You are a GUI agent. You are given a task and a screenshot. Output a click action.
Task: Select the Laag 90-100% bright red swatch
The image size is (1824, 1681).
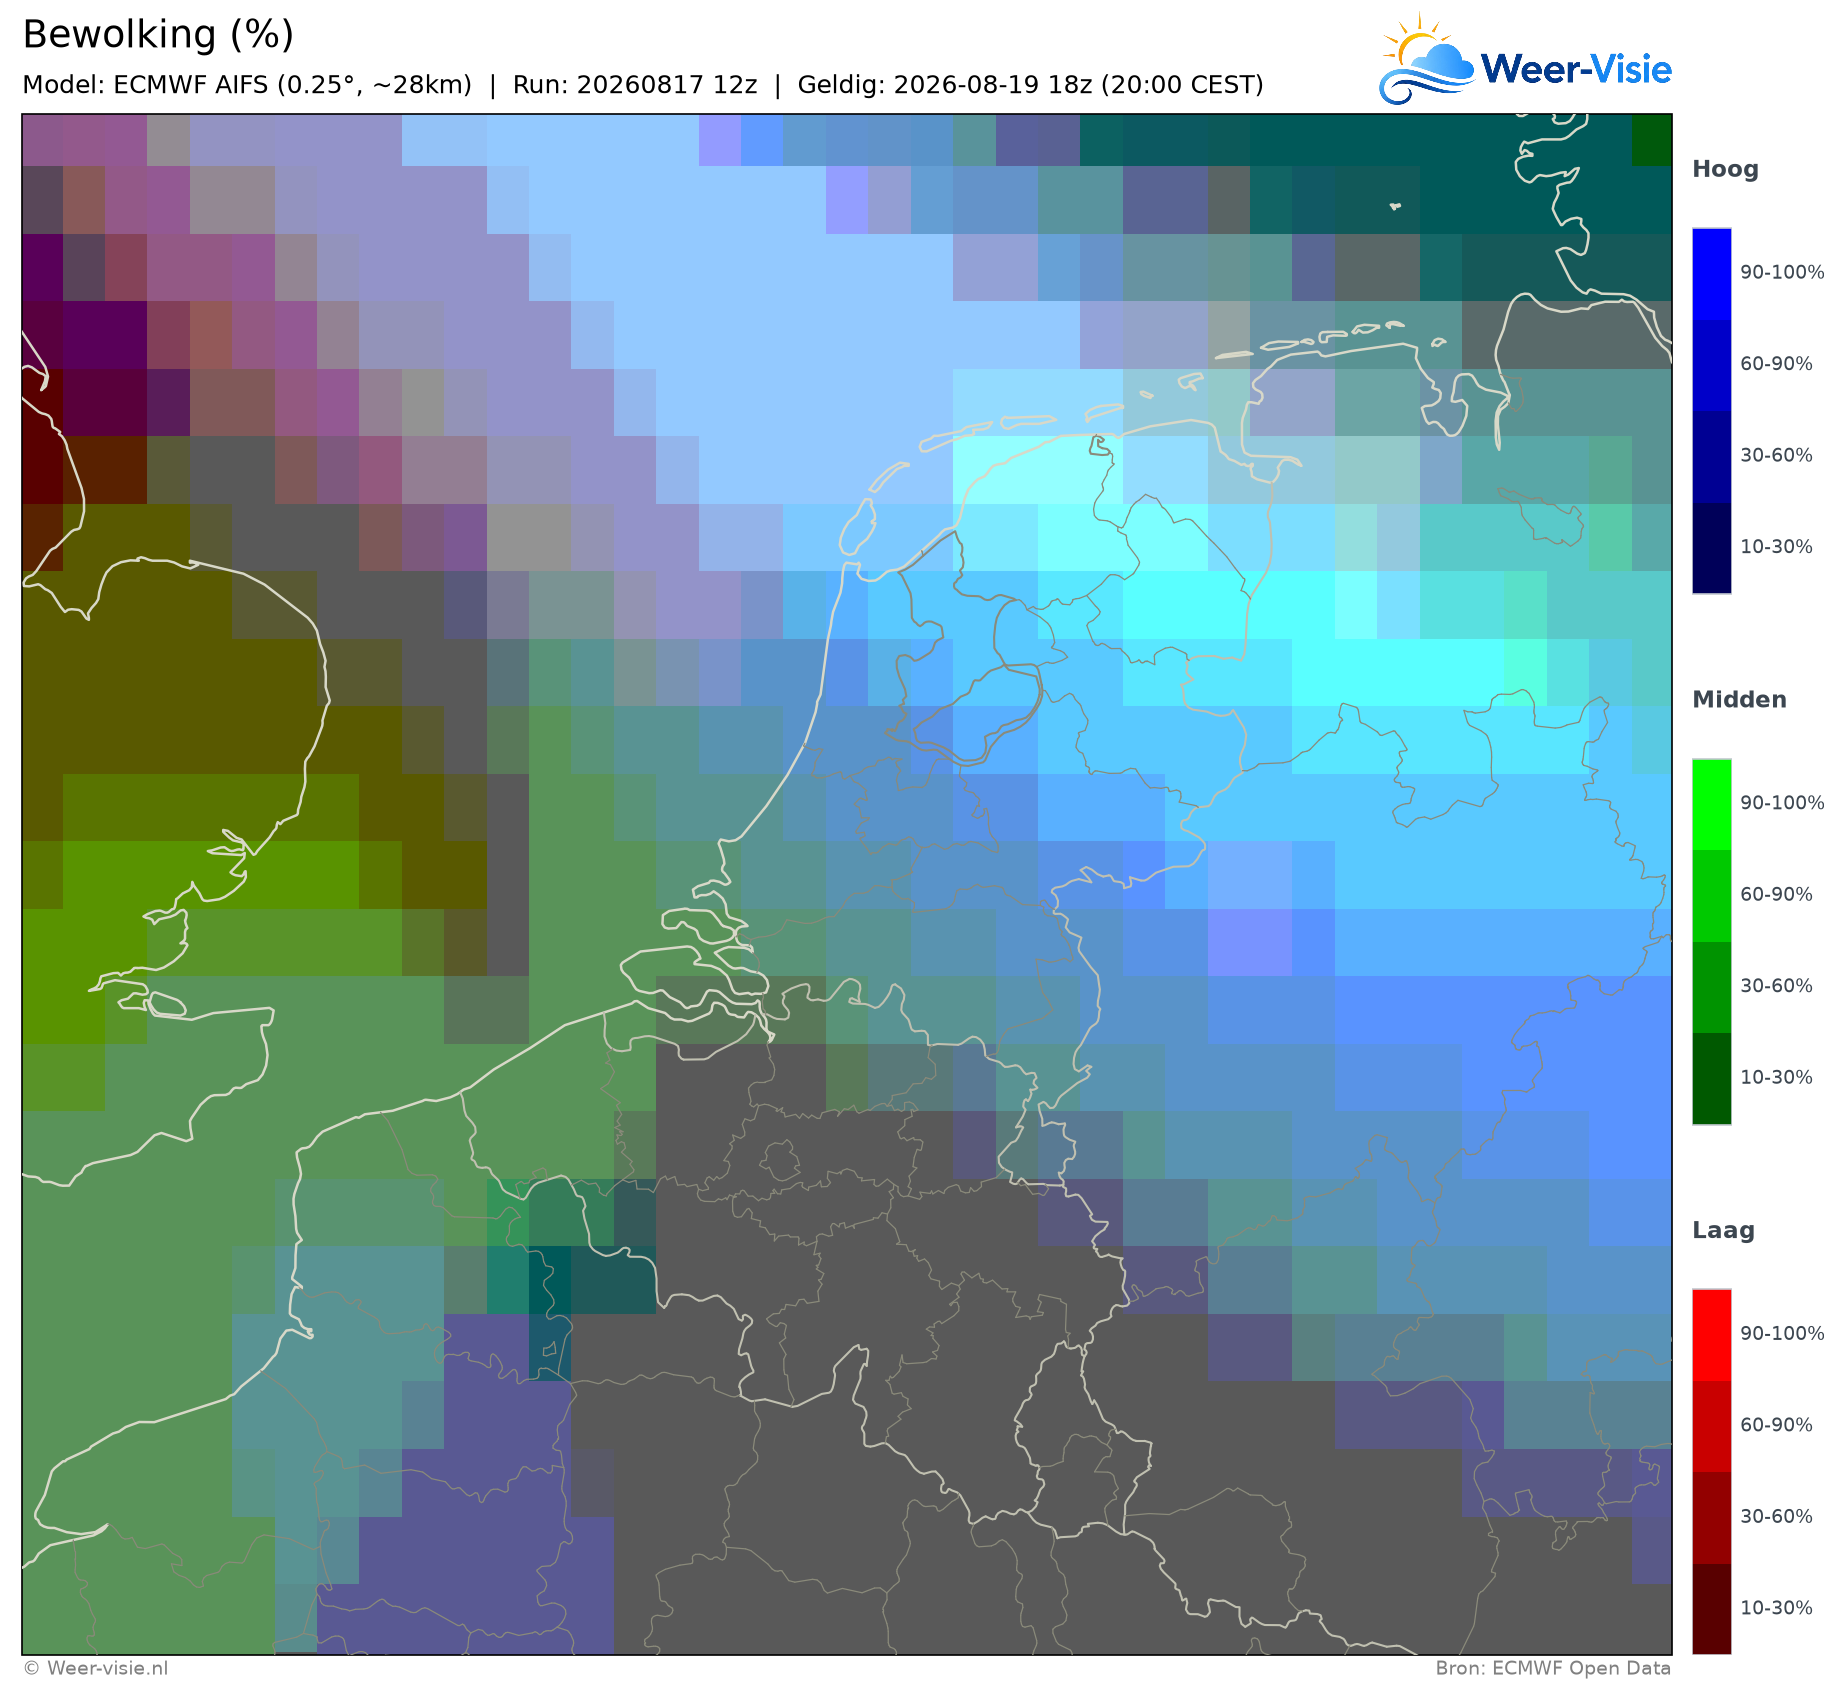(x=1711, y=1335)
